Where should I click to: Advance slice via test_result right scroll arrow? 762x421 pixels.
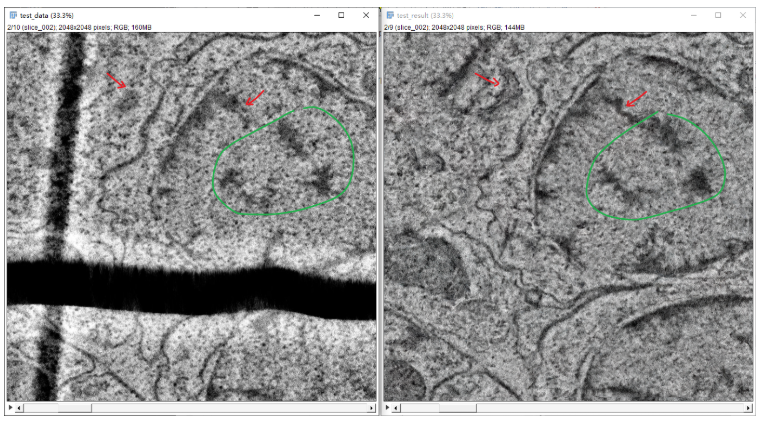tap(748, 408)
